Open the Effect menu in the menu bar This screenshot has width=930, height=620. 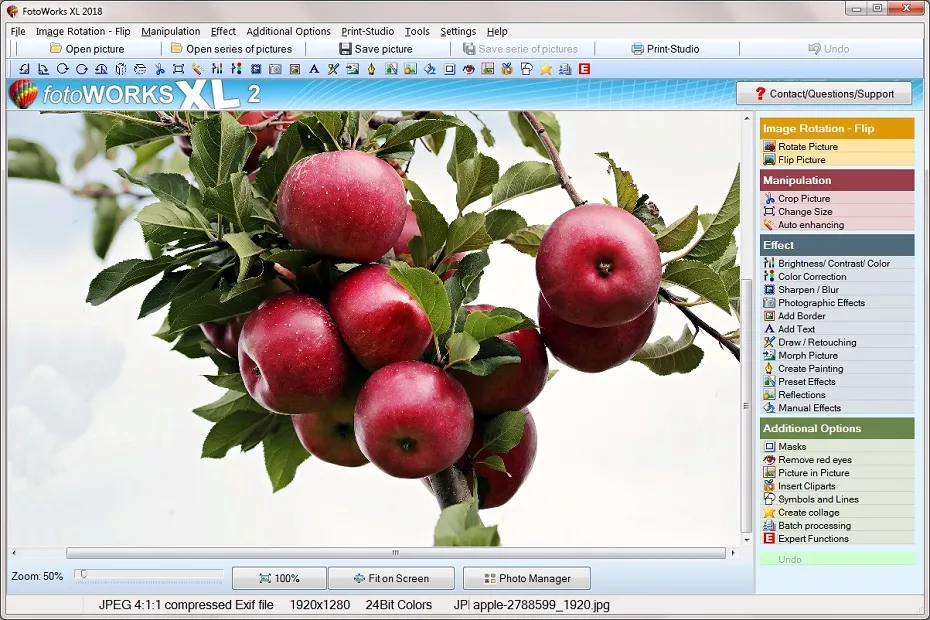[x=223, y=31]
